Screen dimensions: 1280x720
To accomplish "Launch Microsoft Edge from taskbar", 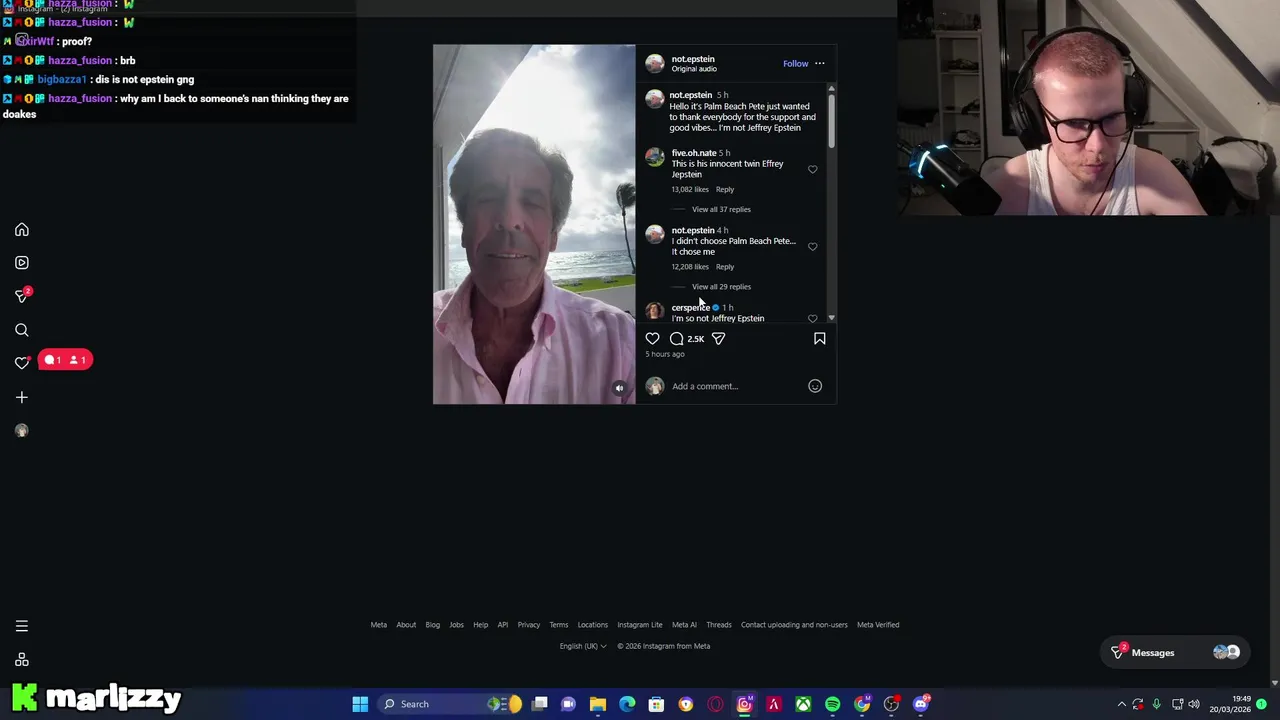I will (x=627, y=704).
